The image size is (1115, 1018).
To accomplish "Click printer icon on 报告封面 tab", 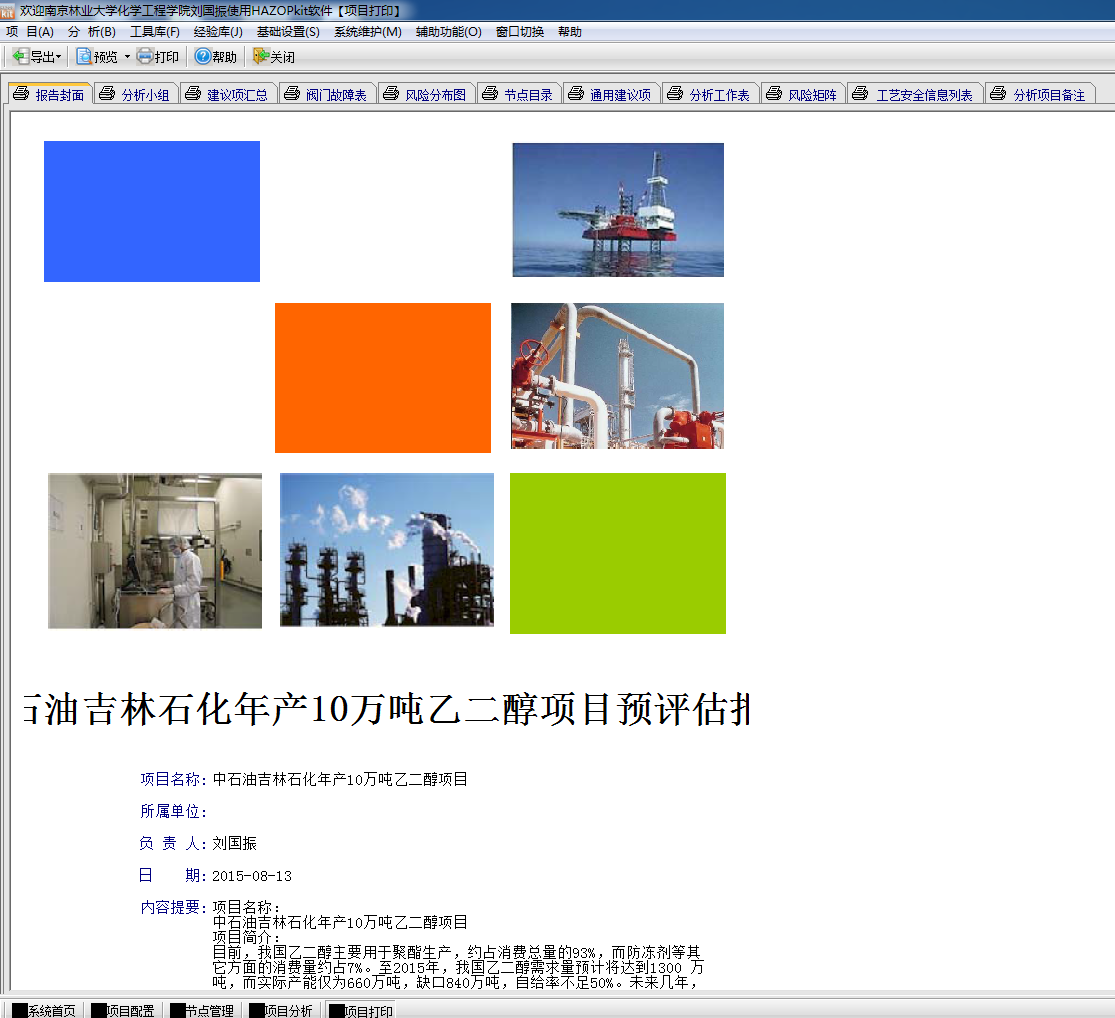I will pyautogui.click(x=21, y=94).
